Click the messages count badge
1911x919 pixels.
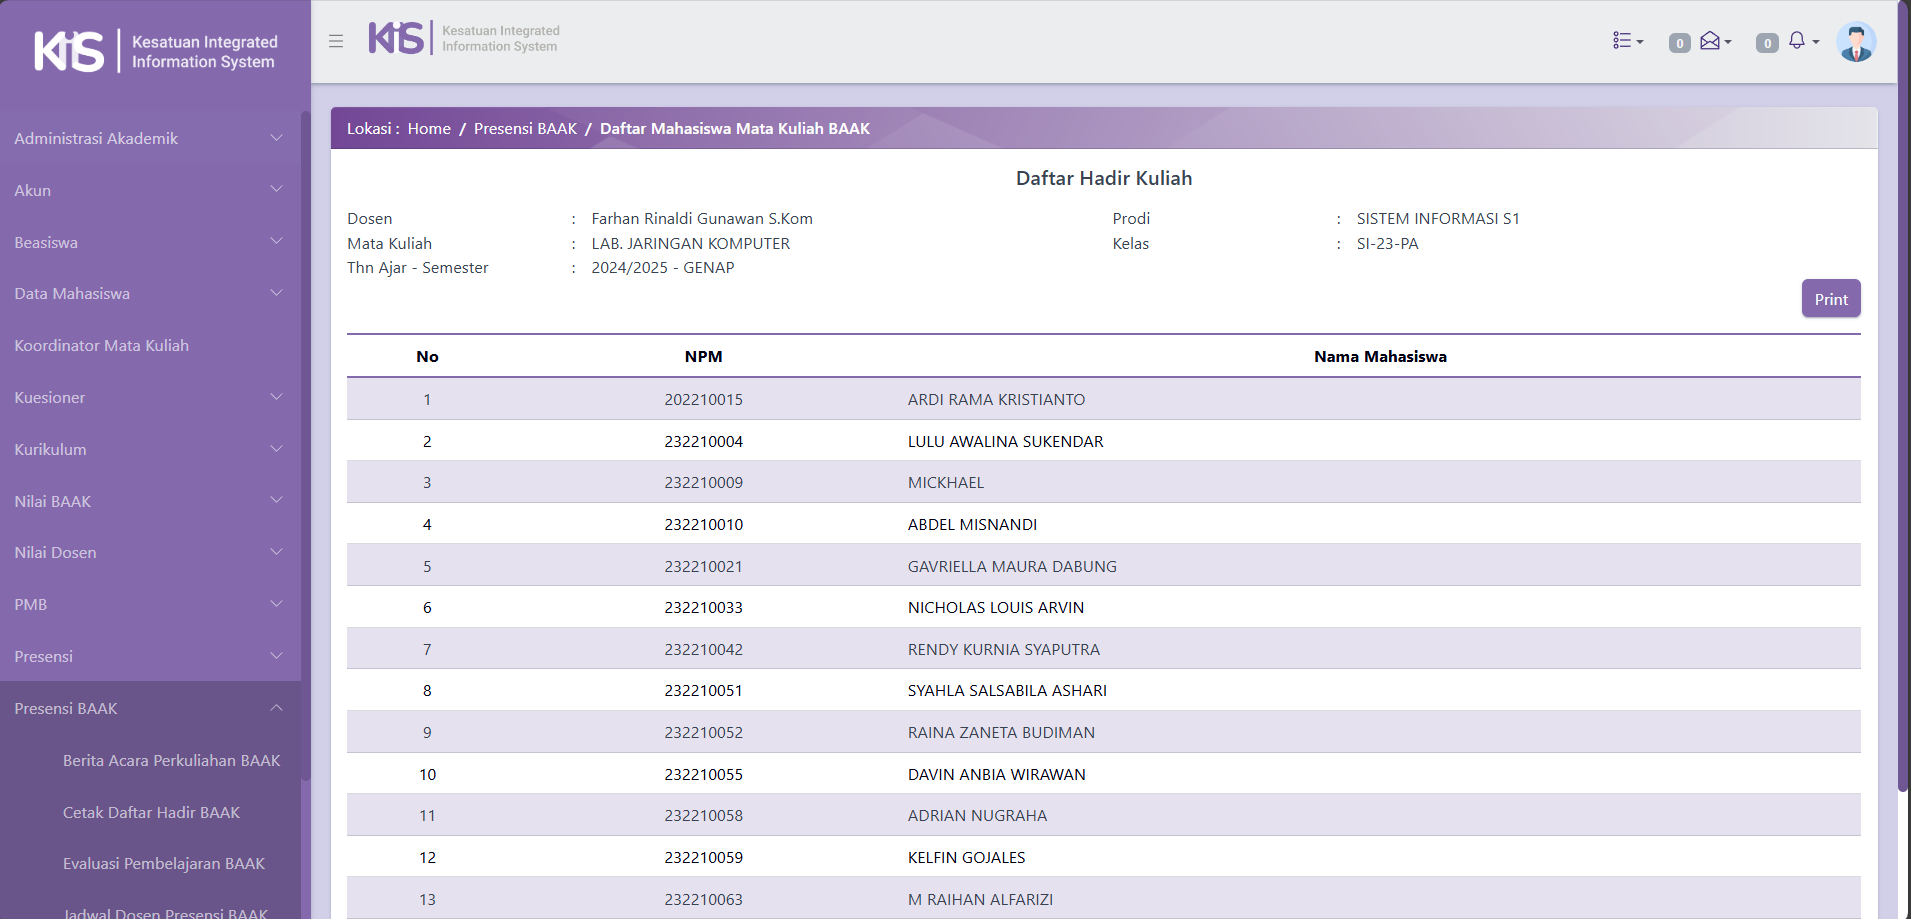1679,43
